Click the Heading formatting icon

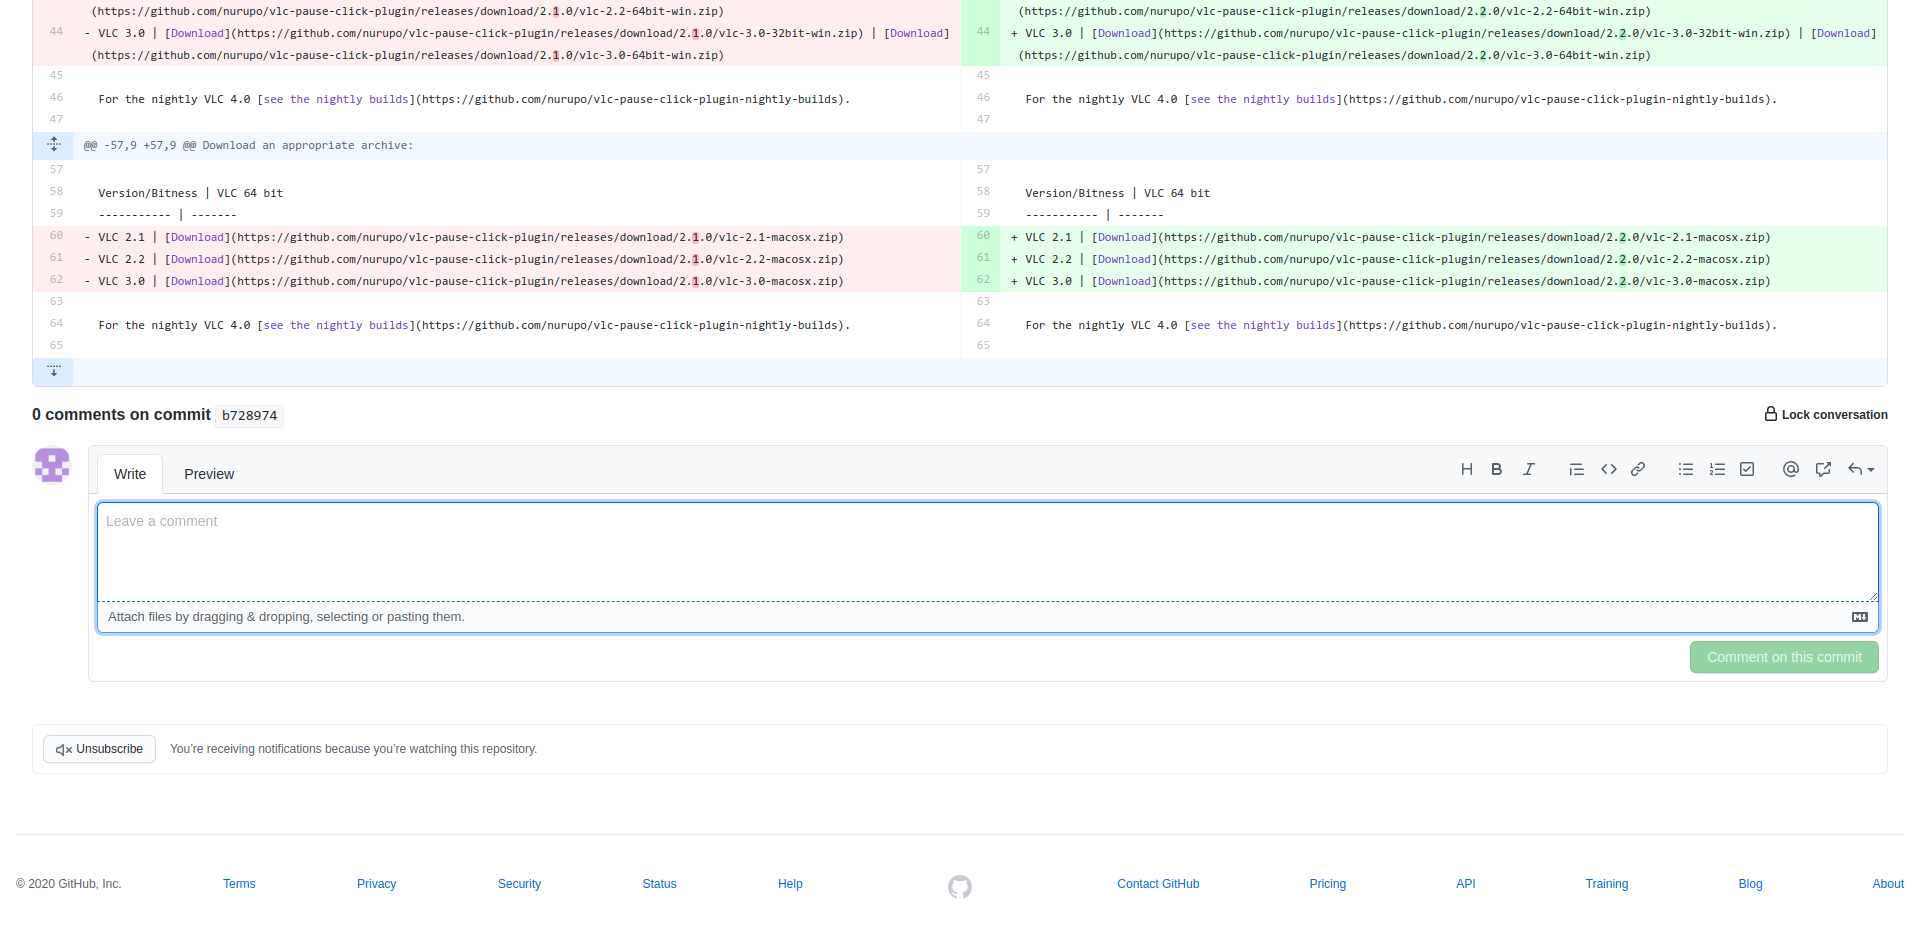tap(1466, 469)
